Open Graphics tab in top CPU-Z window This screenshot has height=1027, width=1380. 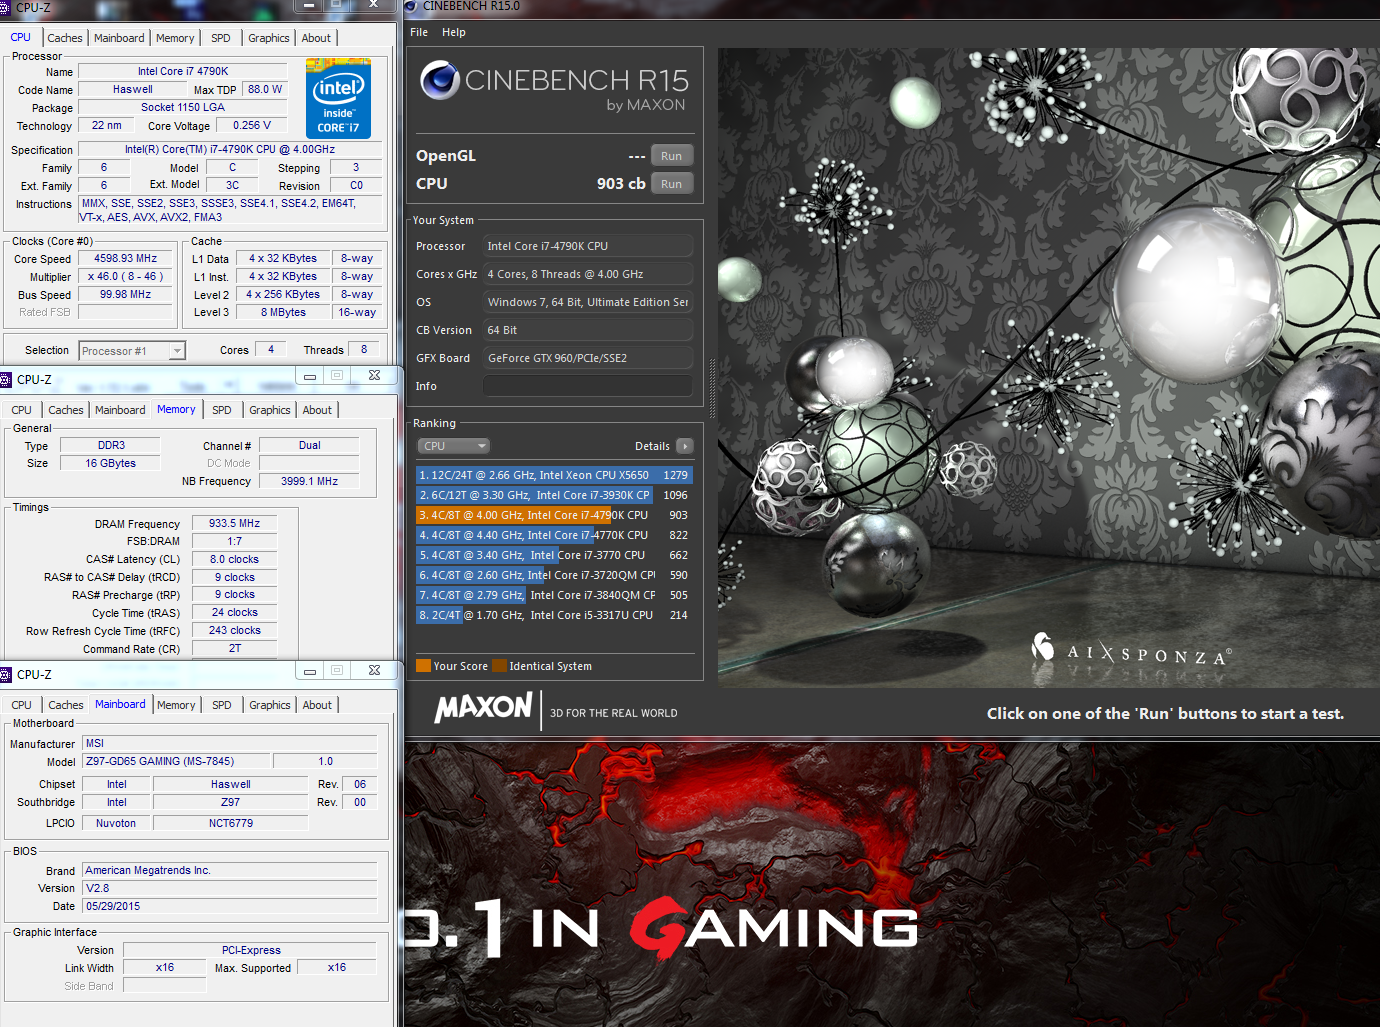(269, 38)
